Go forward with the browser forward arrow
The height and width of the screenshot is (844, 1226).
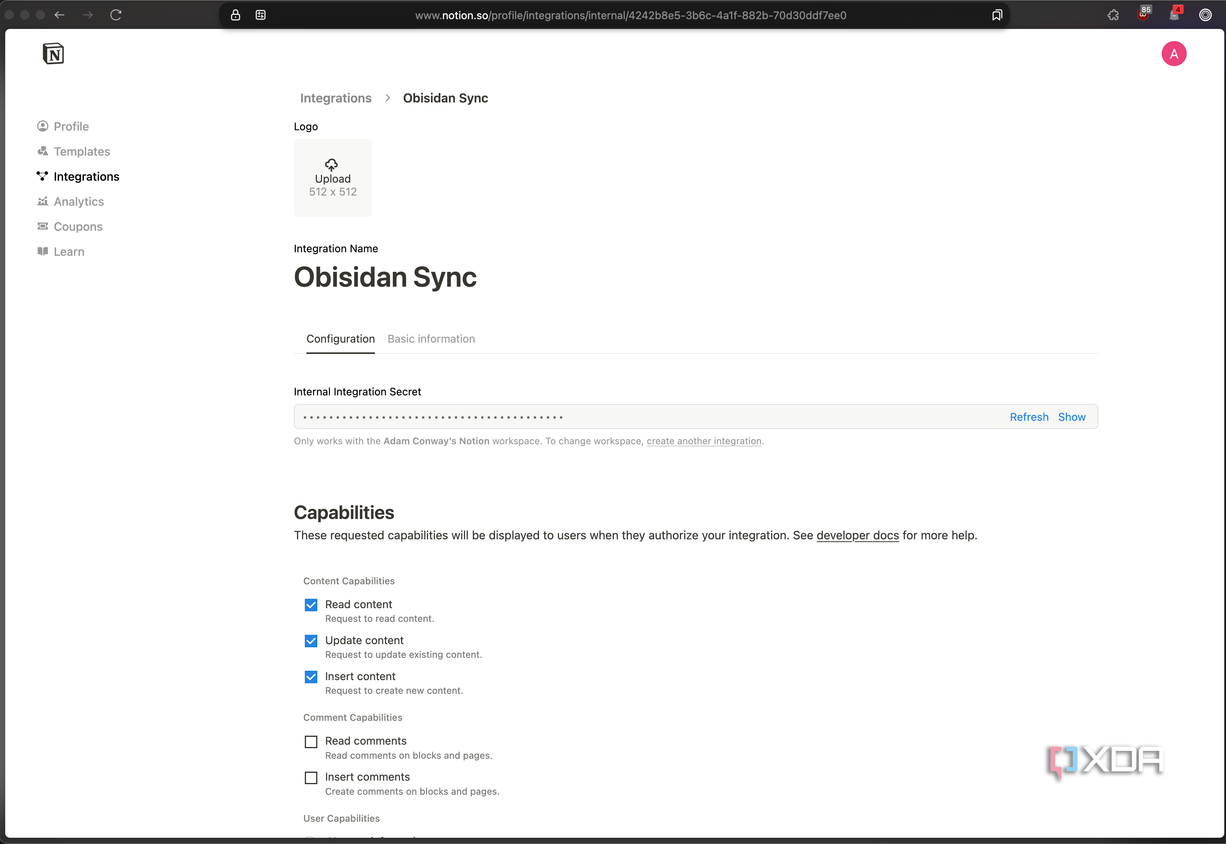(x=87, y=15)
